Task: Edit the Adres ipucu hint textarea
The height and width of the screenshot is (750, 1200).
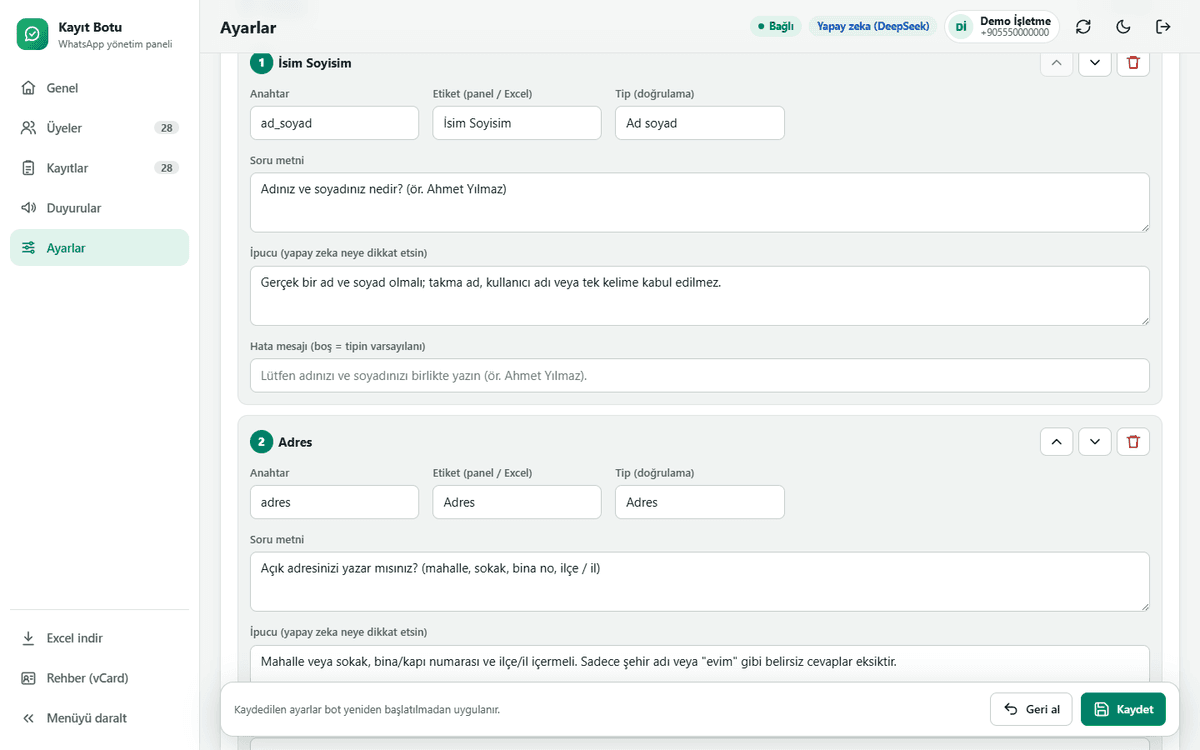Action: [700, 666]
